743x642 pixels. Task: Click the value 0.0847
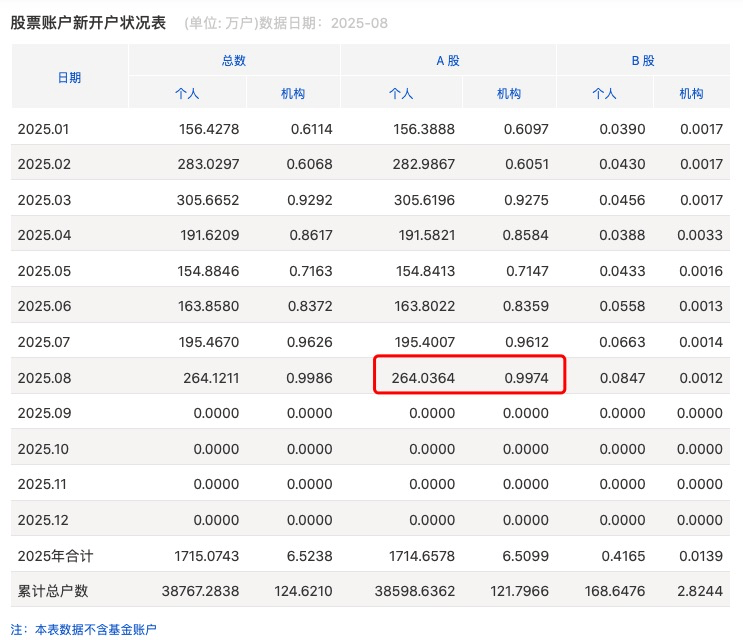(623, 378)
